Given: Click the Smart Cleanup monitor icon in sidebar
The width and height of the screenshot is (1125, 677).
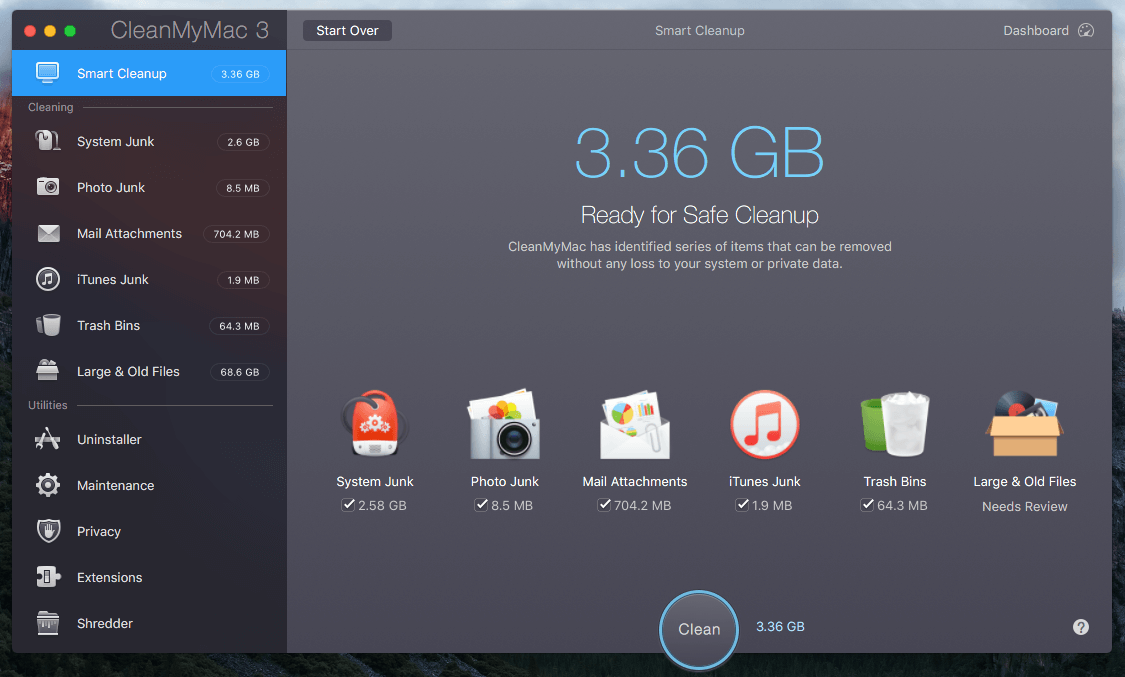Looking at the screenshot, I should pyautogui.click(x=48, y=73).
